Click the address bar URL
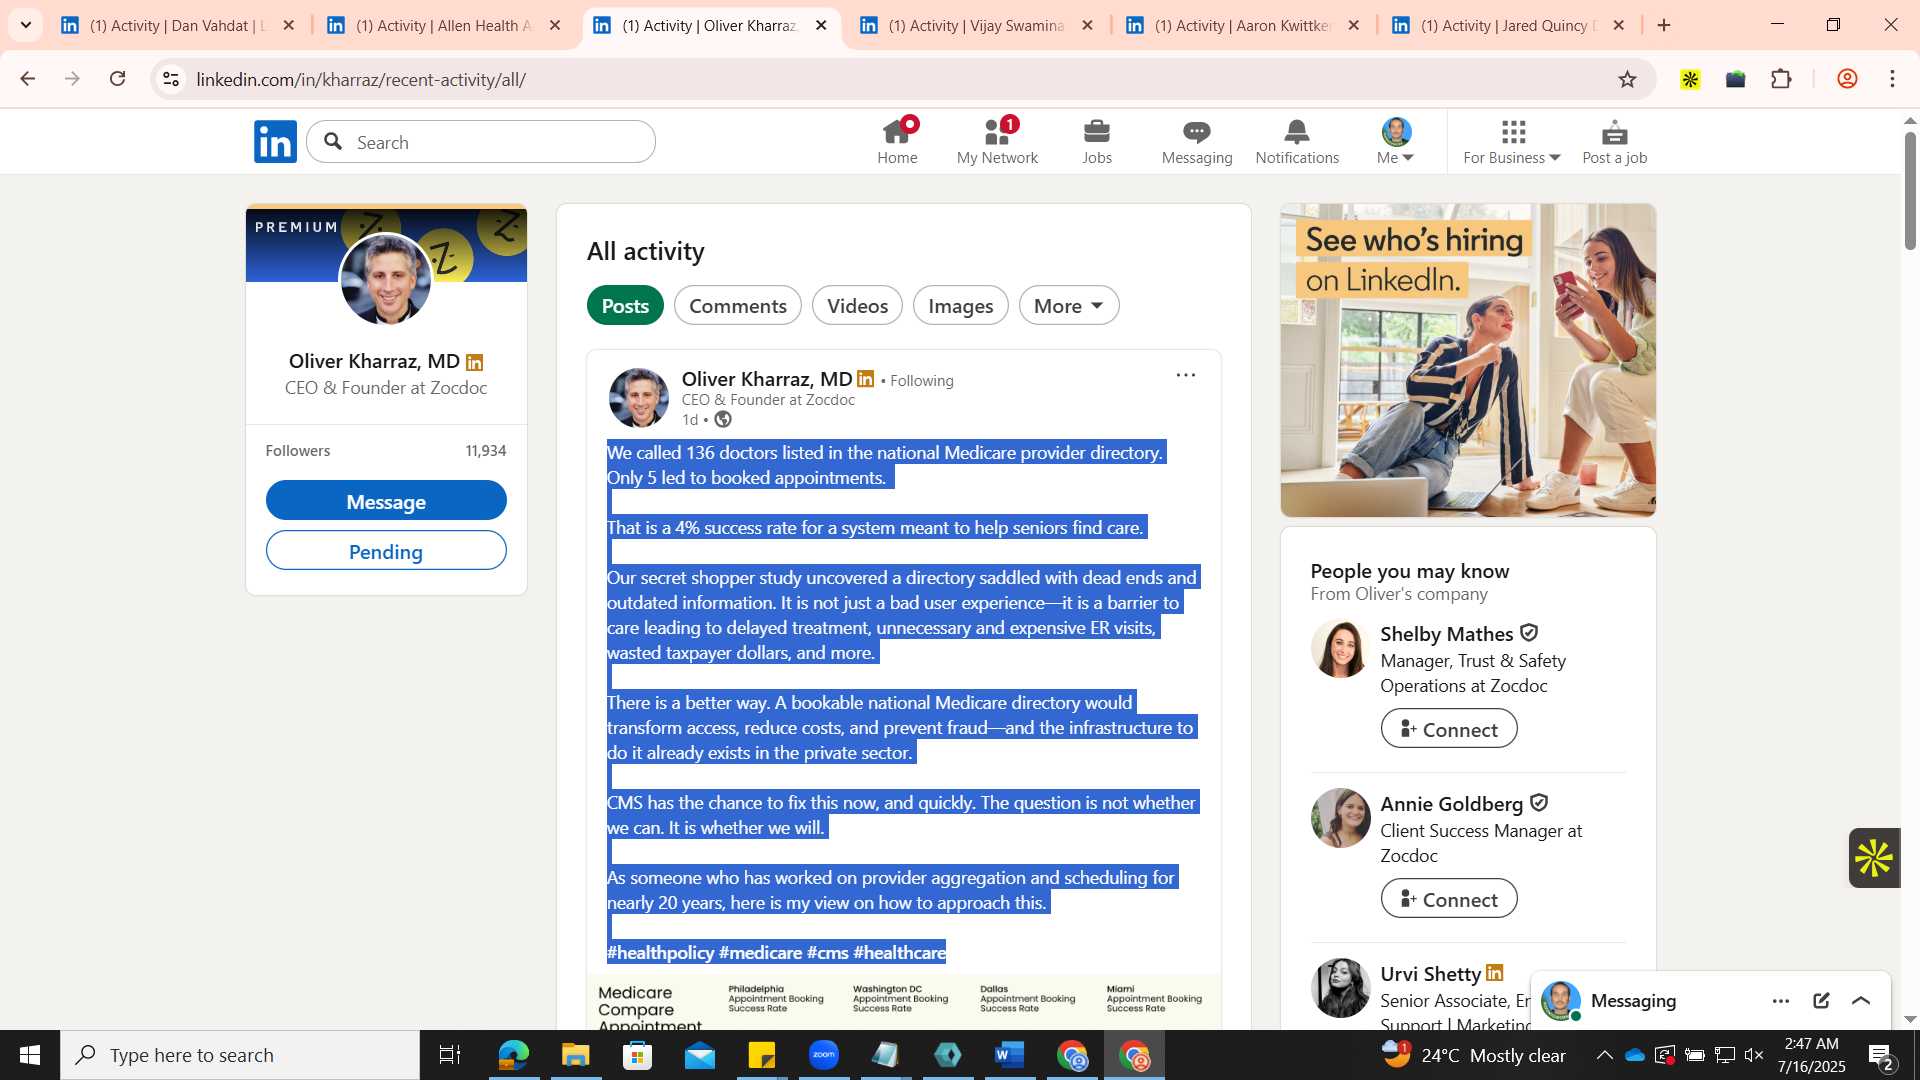 (361, 80)
